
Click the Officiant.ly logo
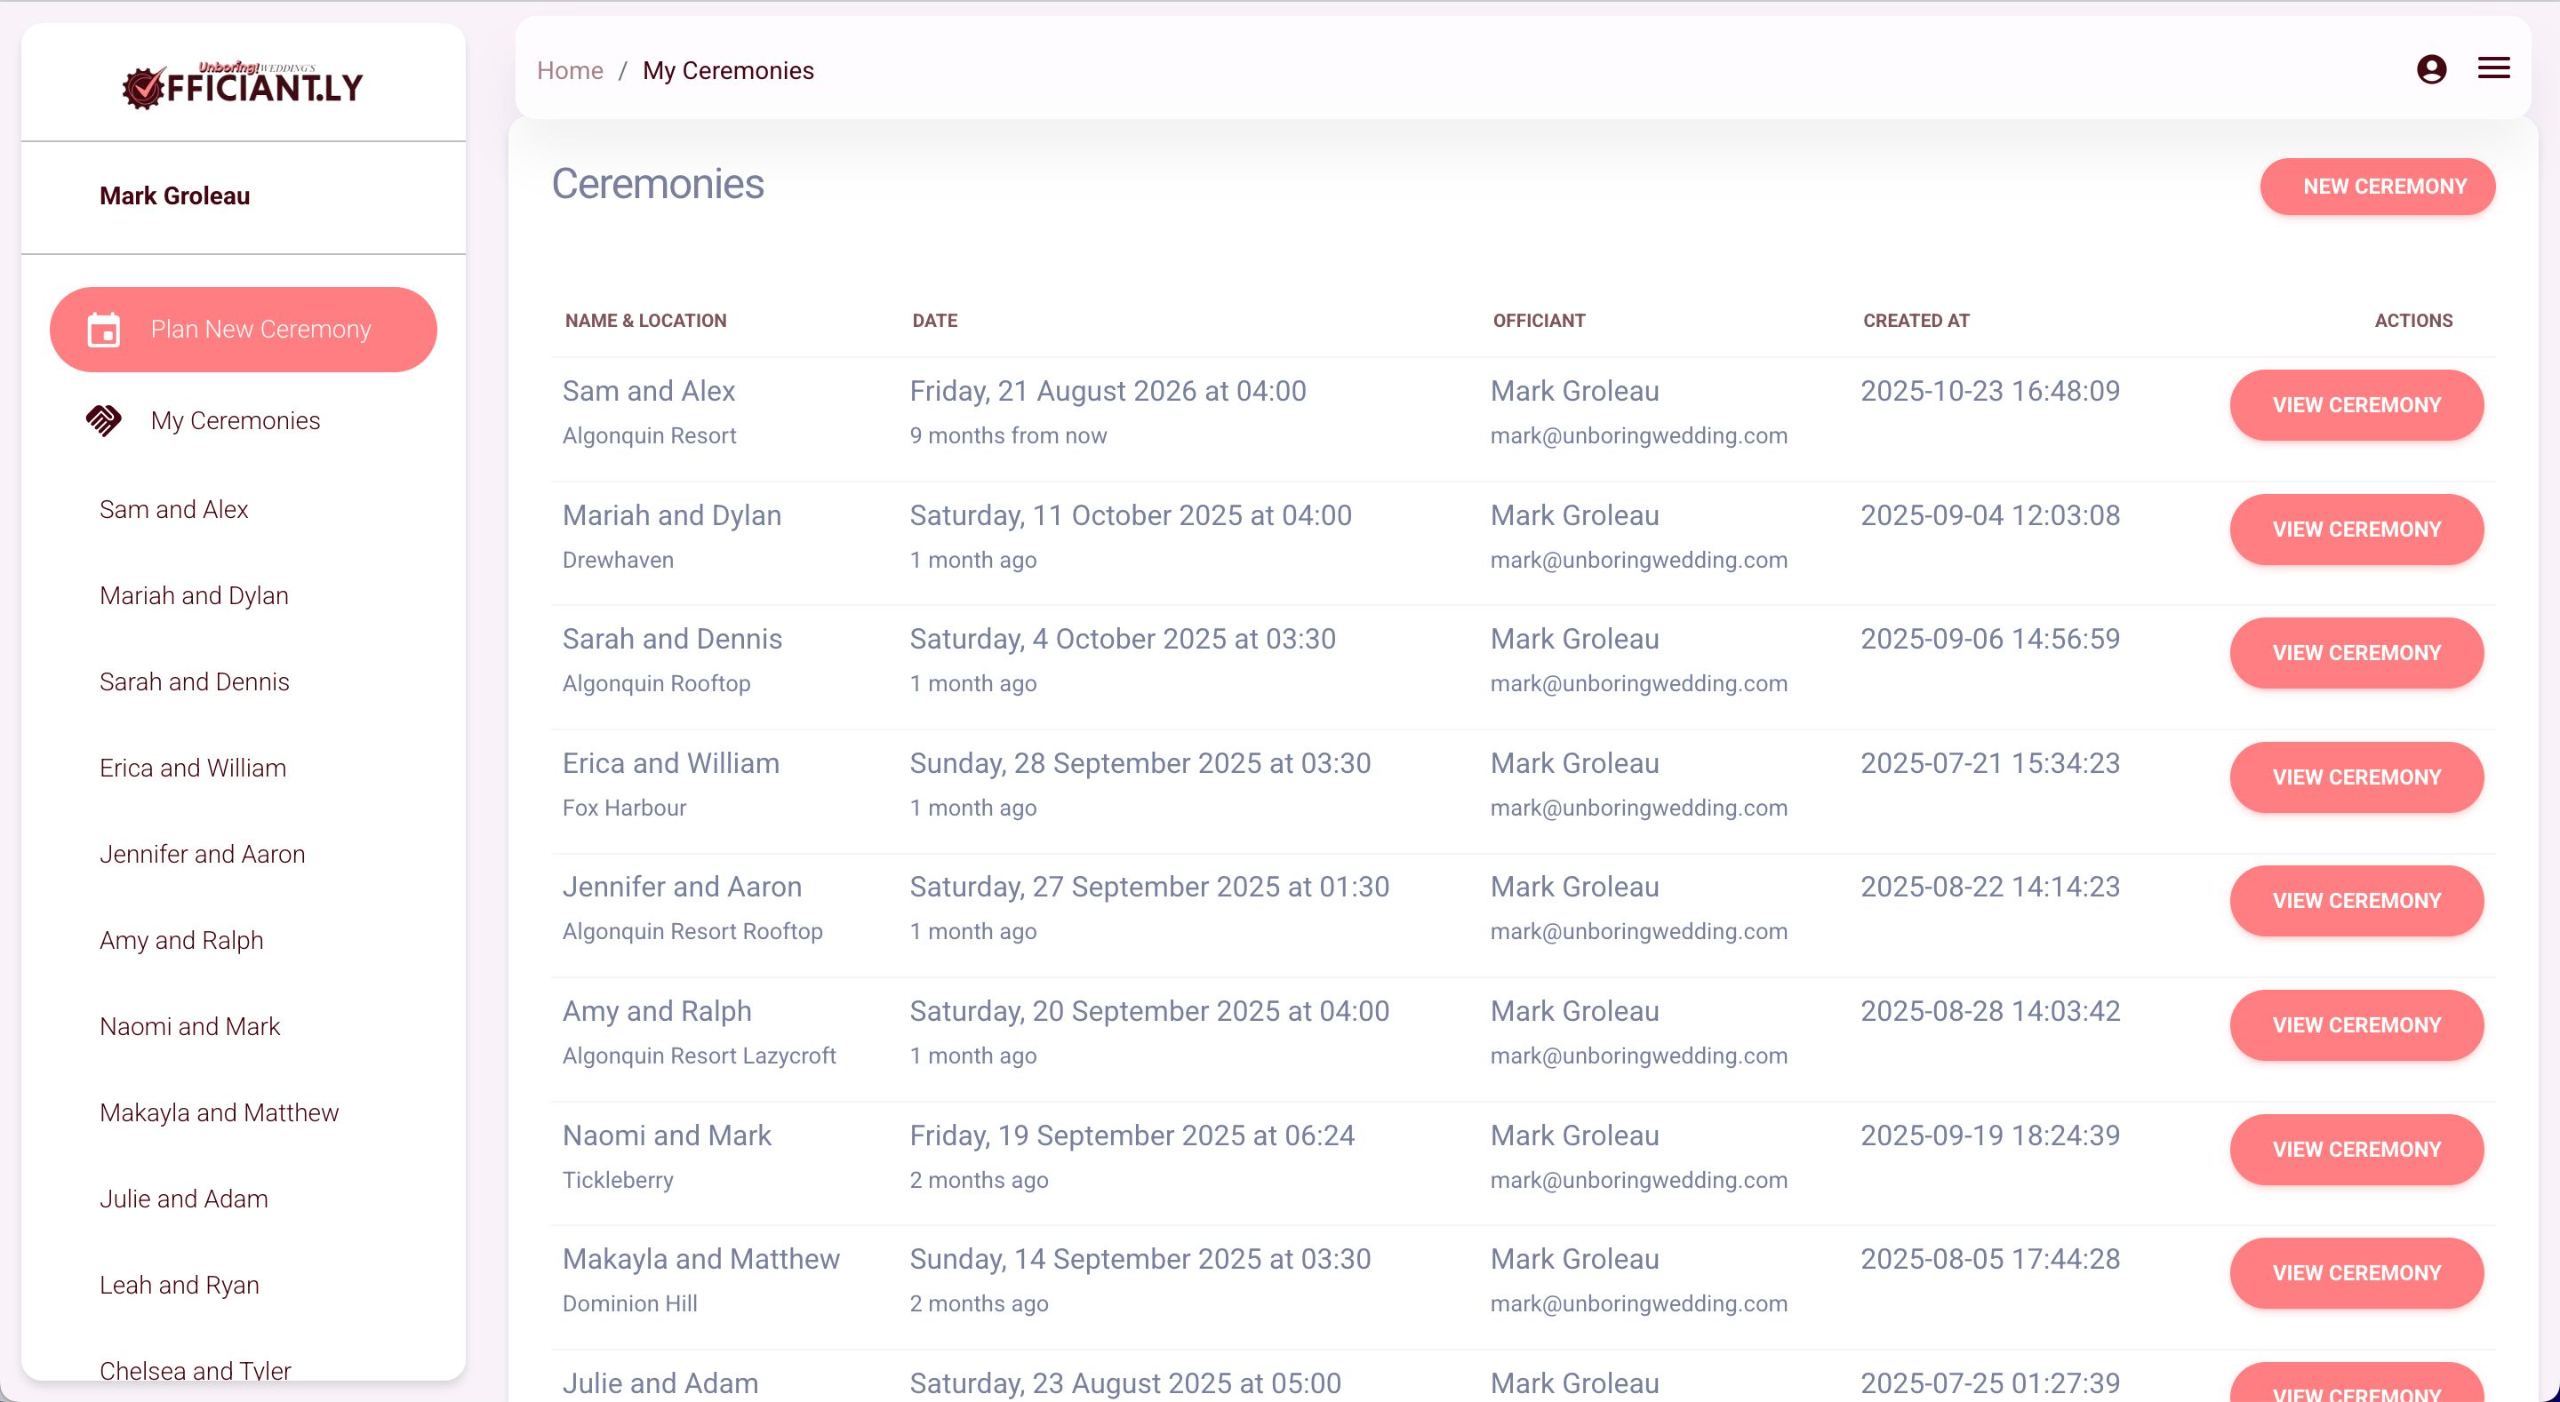pos(243,85)
